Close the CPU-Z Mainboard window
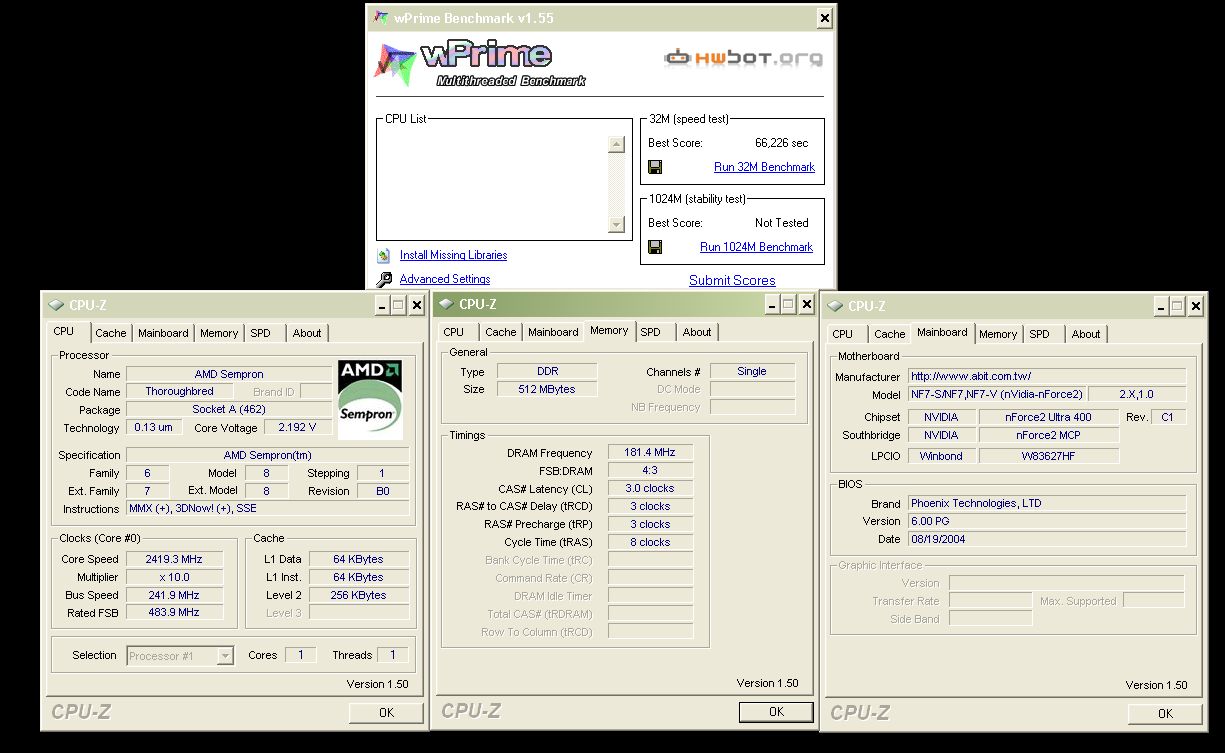This screenshot has width=1225, height=753. tap(1195, 306)
